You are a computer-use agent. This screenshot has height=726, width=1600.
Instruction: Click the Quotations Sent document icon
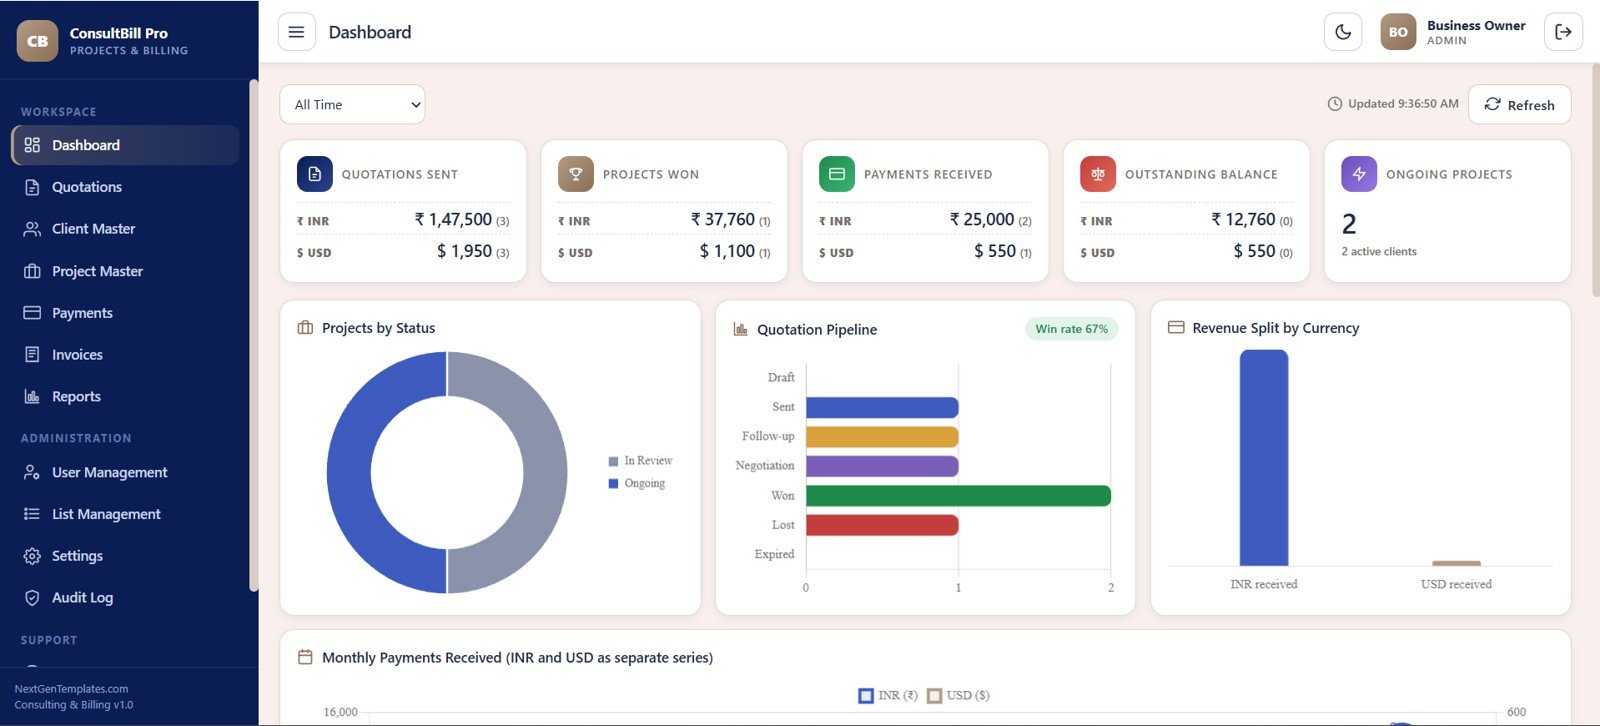[314, 174]
